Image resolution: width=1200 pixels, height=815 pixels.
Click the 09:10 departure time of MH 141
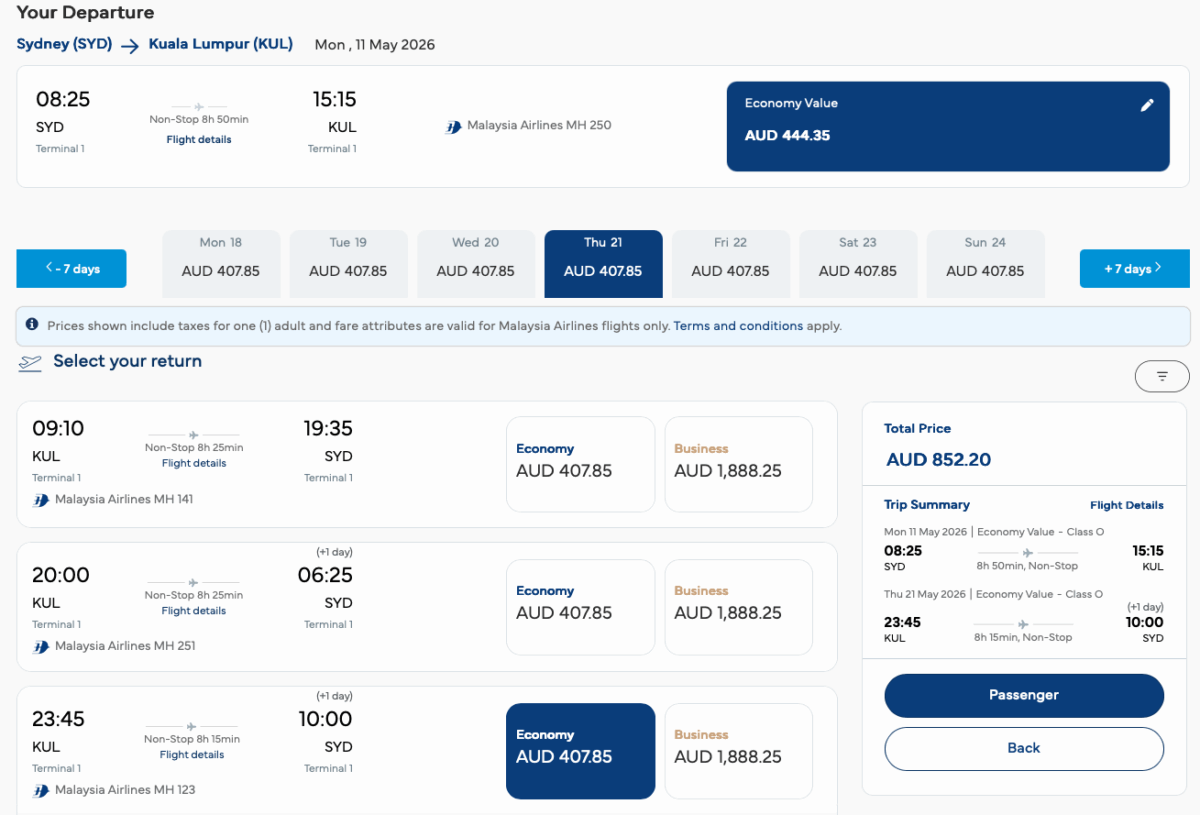[58, 429]
